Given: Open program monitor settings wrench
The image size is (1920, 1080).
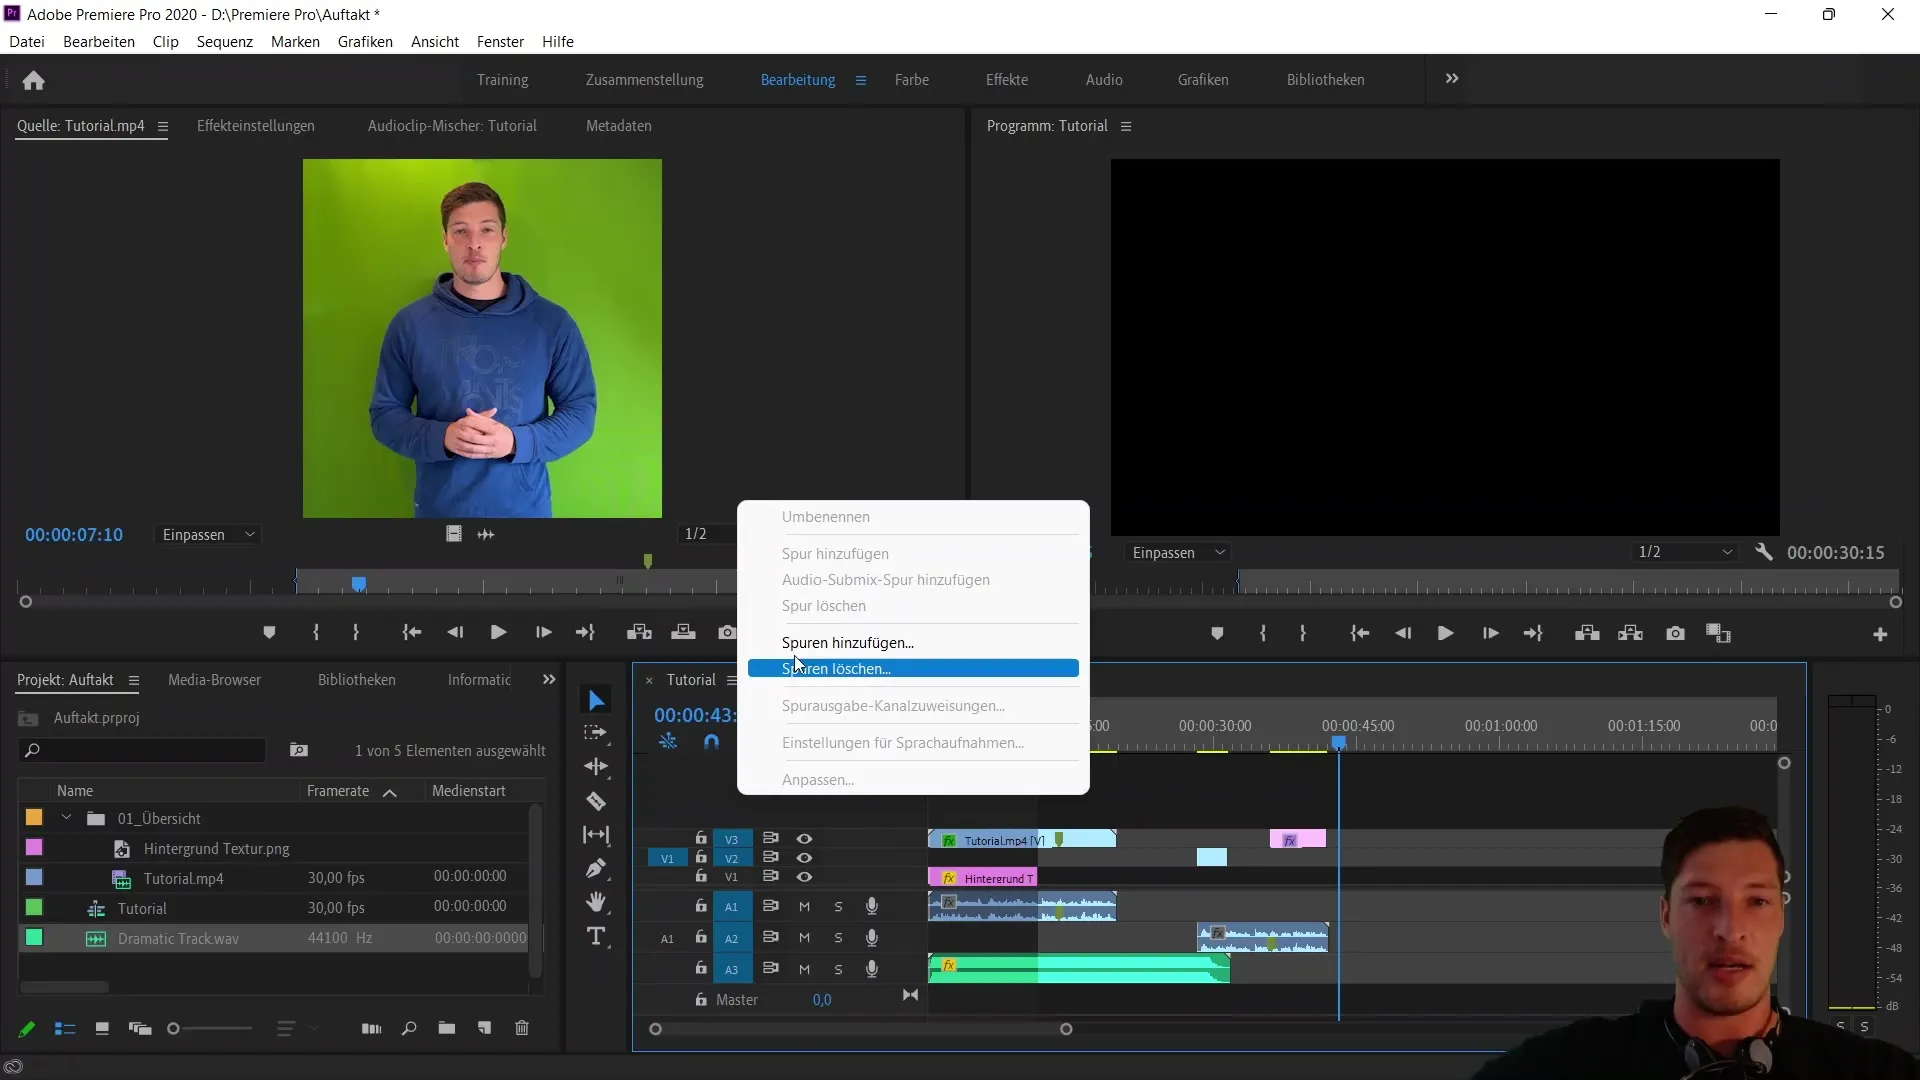Looking at the screenshot, I should point(1764,552).
